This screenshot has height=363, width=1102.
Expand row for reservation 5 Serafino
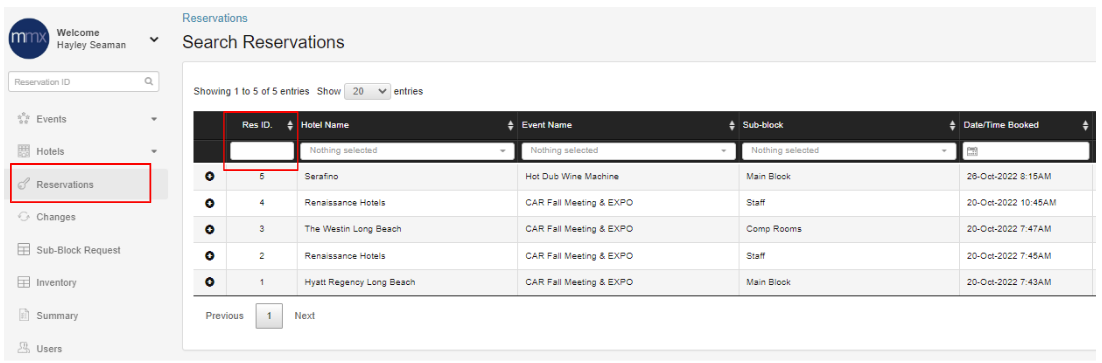[209, 177]
